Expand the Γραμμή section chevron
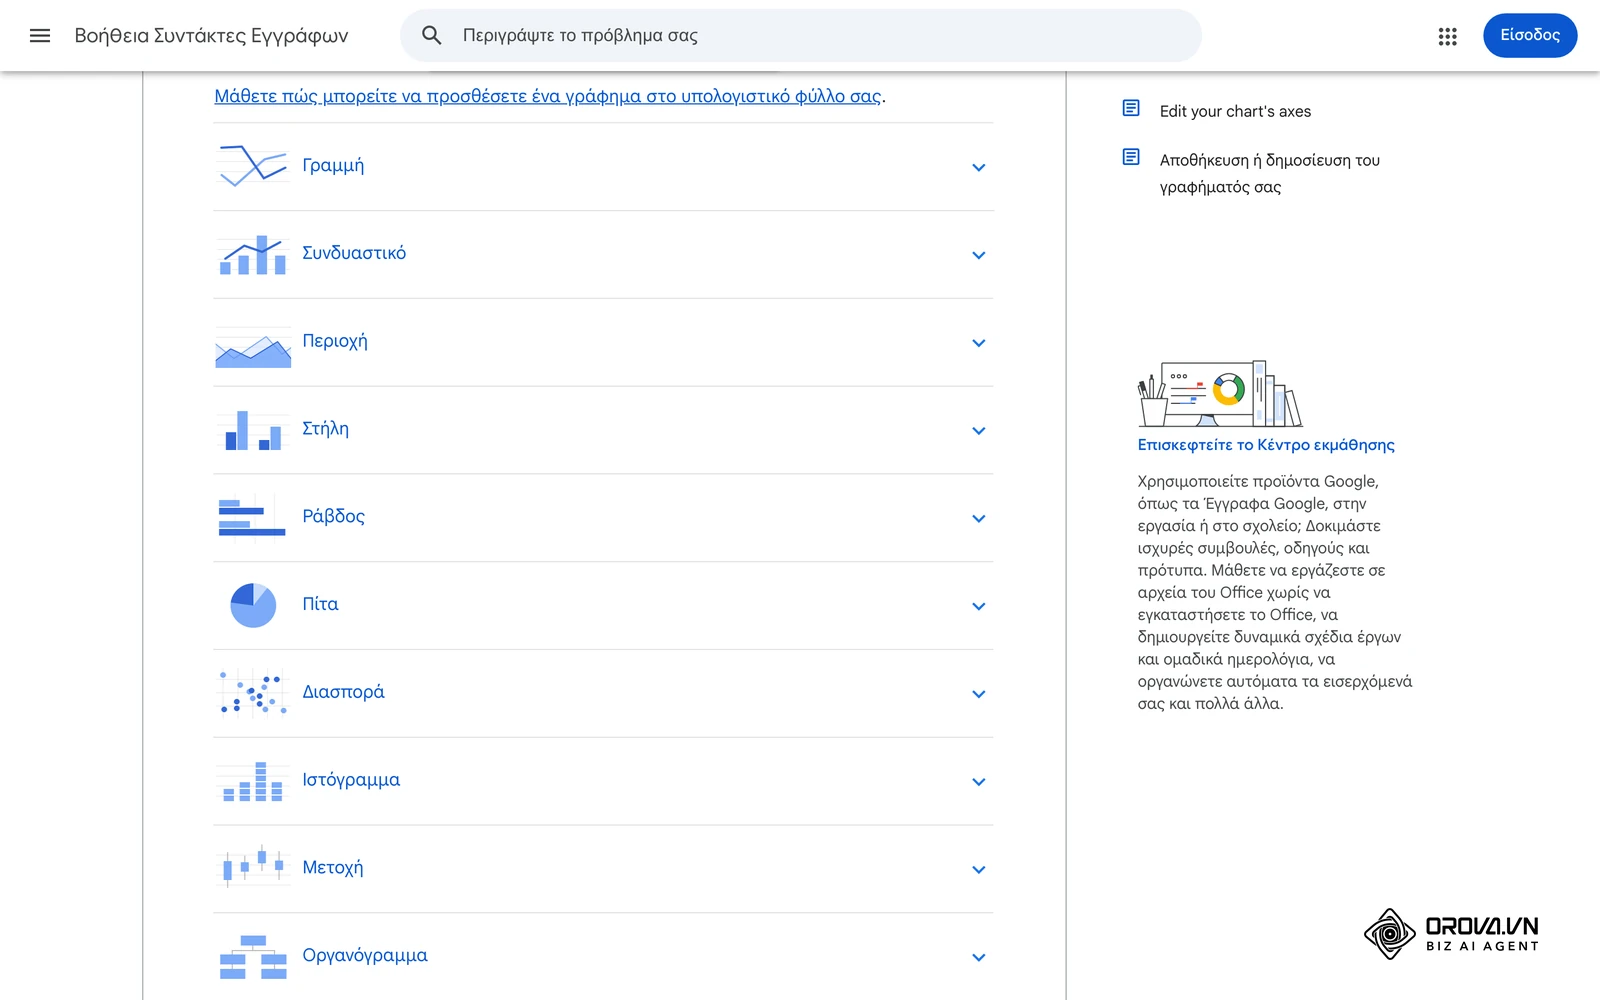The height and width of the screenshot is (1000, 1600). (979, 167)
